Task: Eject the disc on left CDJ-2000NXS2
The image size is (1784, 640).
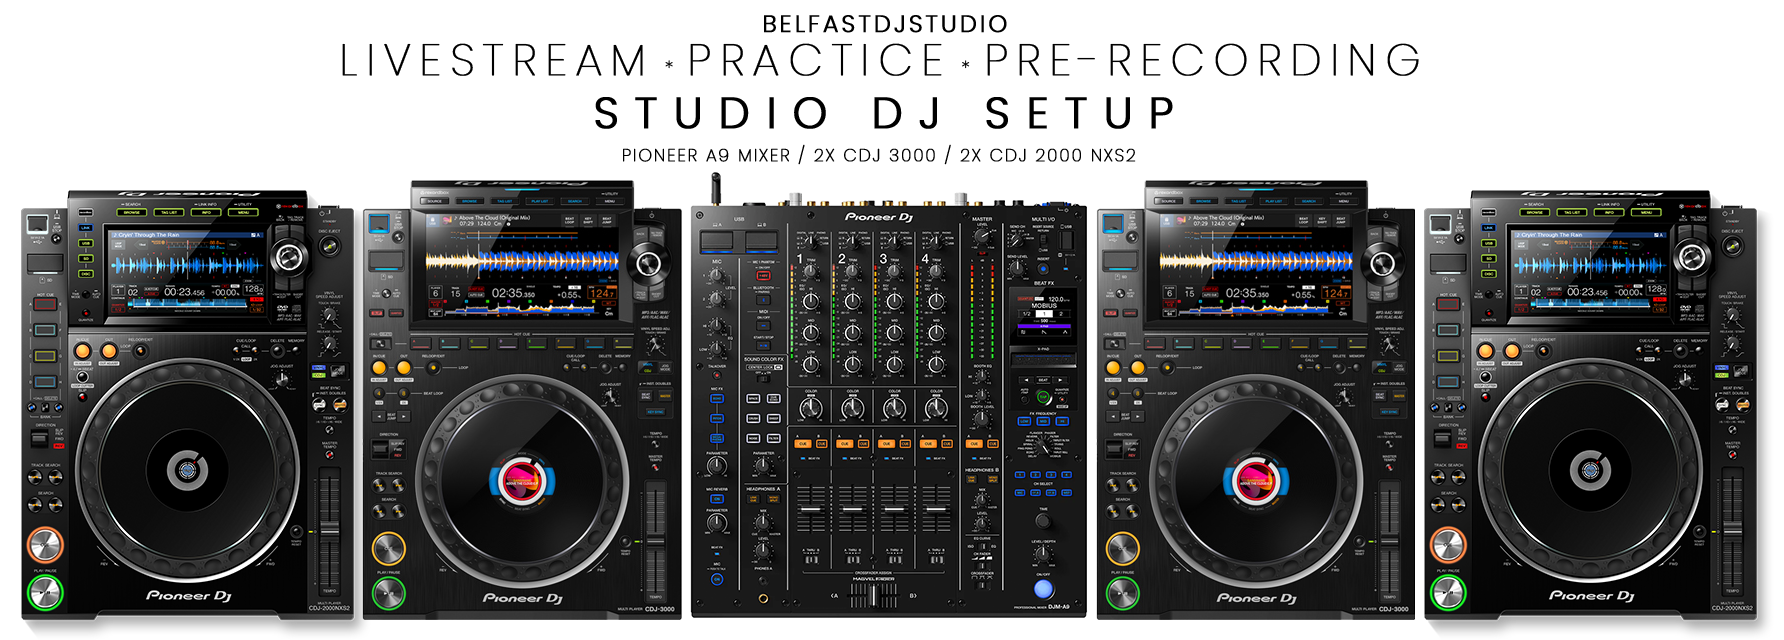Action: click(x=329, y=245)
